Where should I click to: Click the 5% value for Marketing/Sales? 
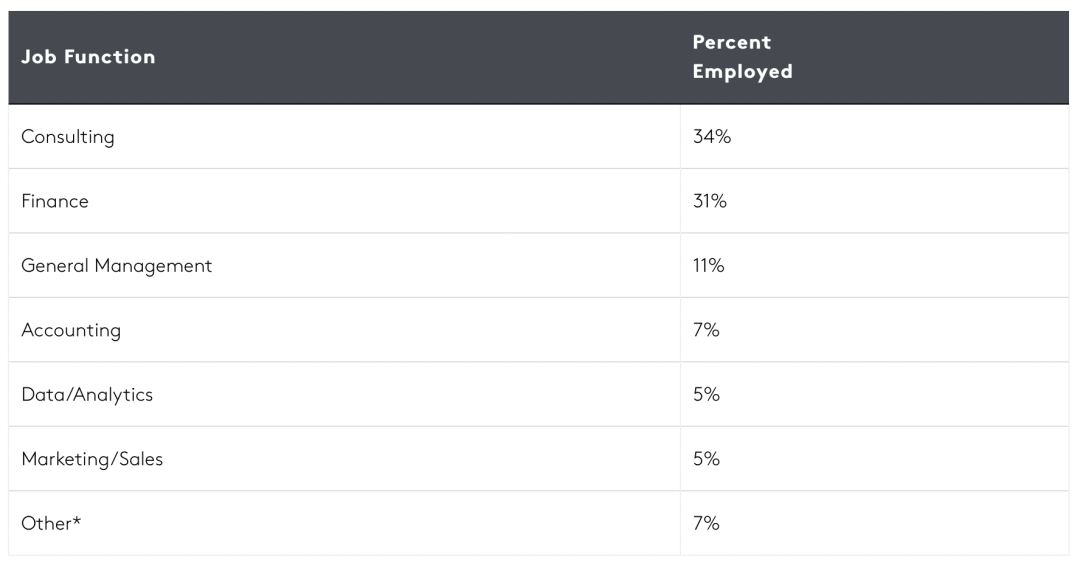point(706,459)
